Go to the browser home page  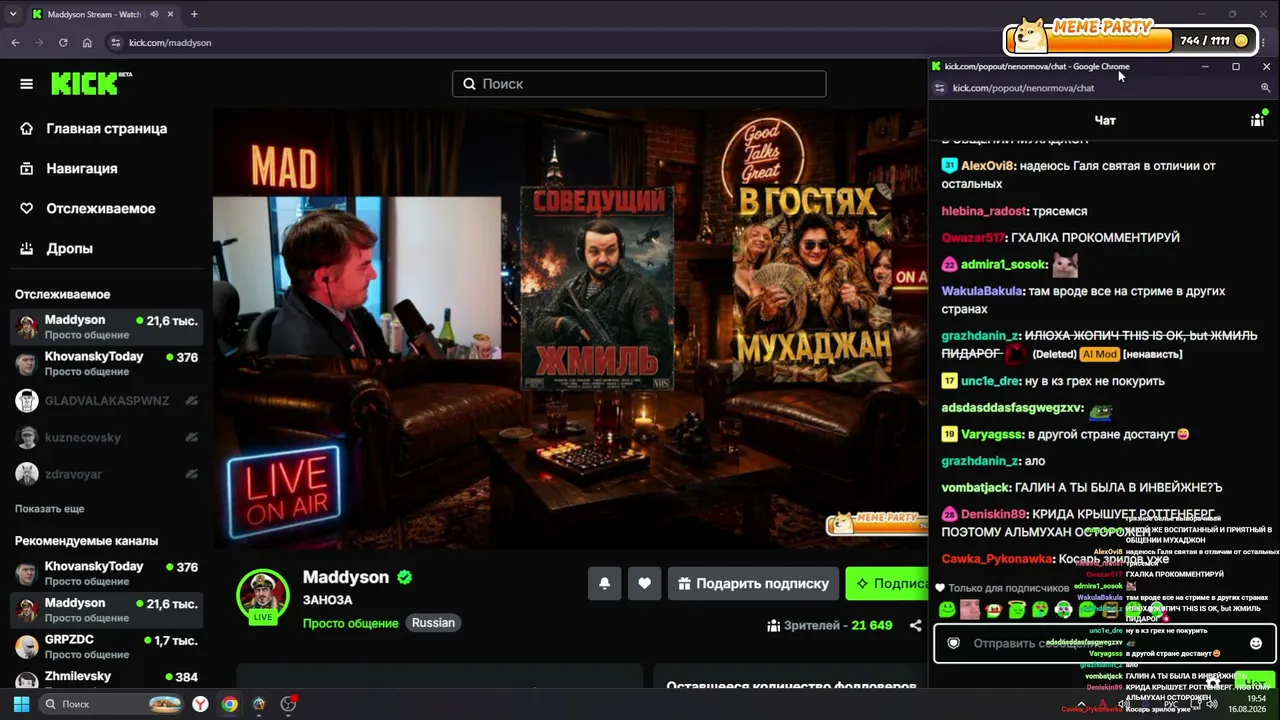coord(87,43)
